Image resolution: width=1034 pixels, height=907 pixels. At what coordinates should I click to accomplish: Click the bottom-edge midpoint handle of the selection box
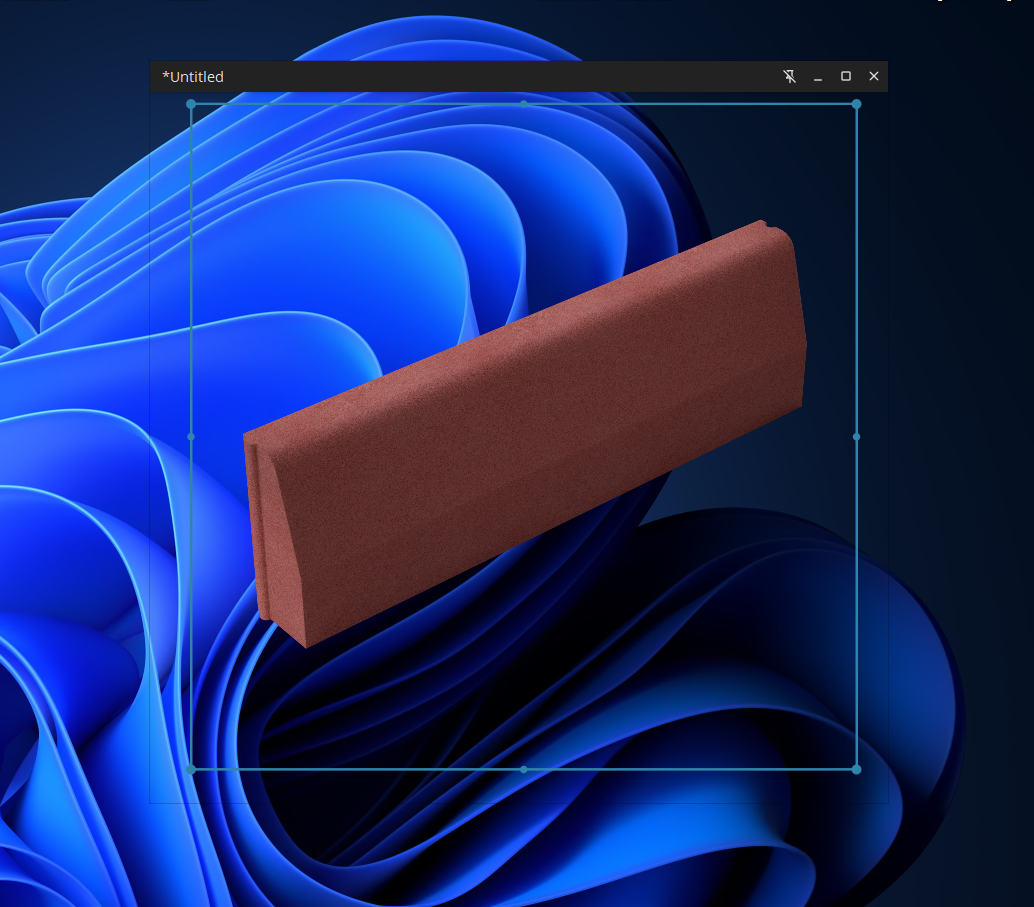click(524, 769)
